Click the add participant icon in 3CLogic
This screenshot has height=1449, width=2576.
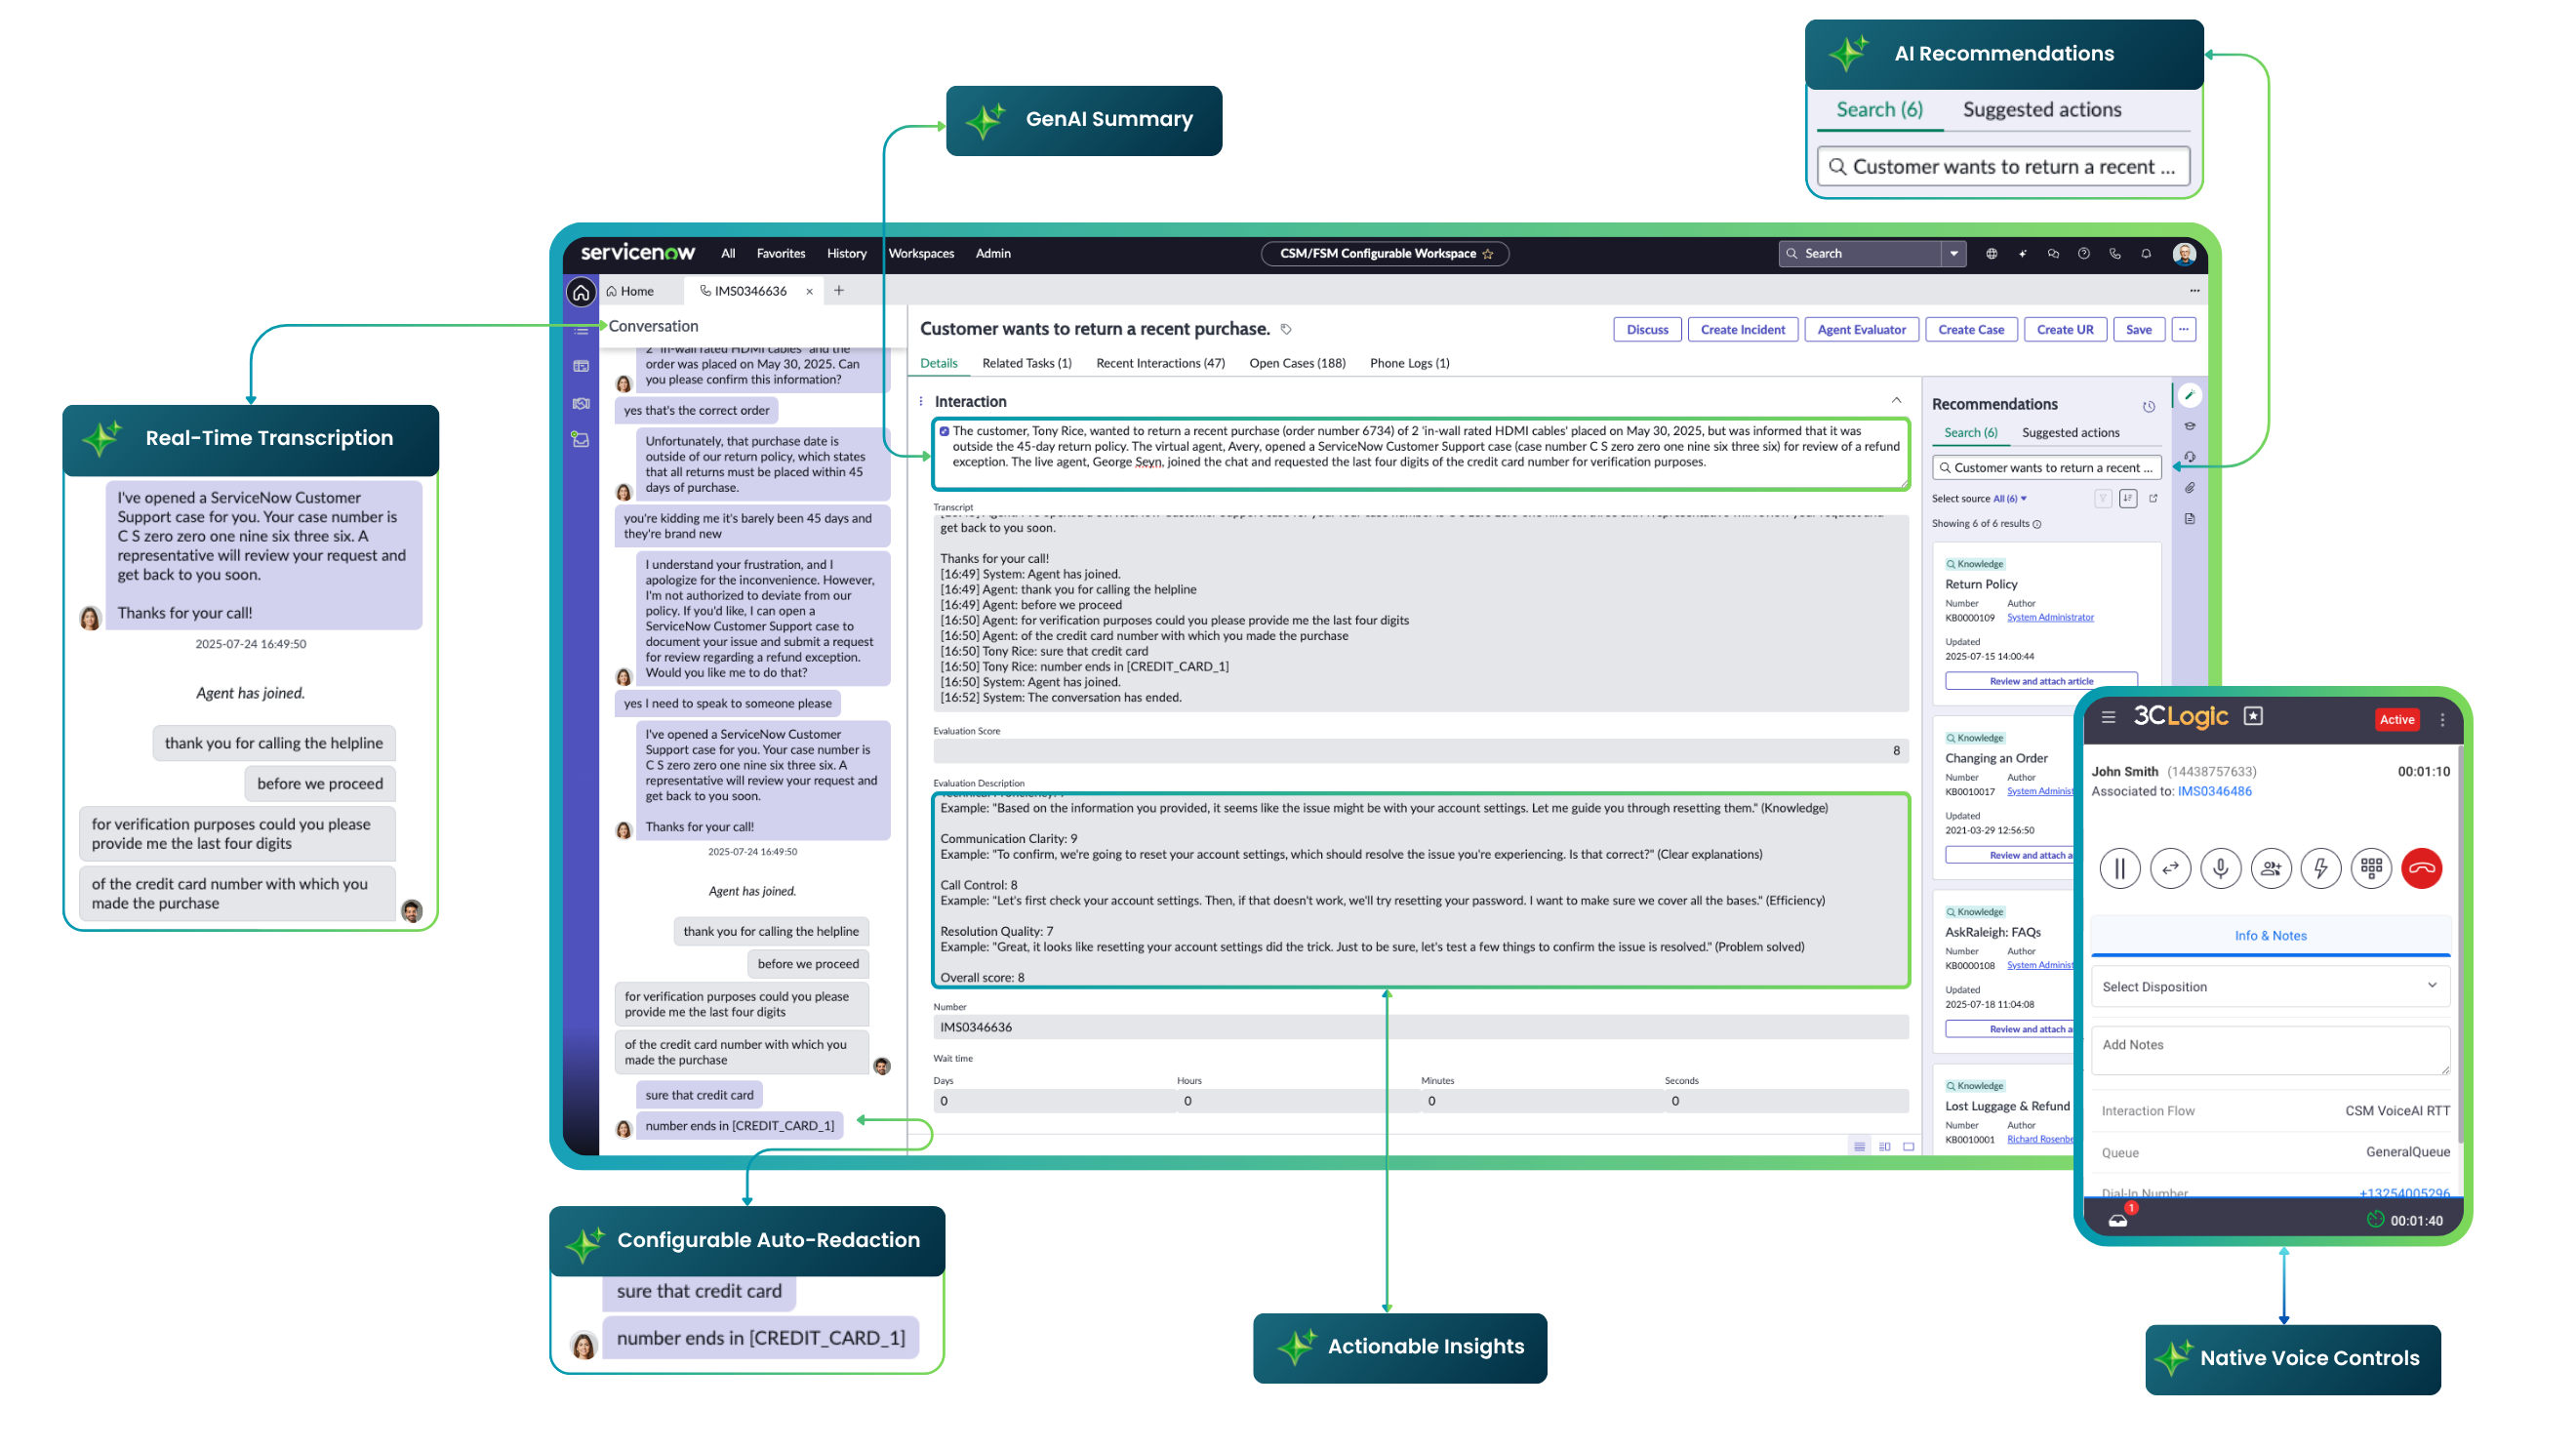2270,868
